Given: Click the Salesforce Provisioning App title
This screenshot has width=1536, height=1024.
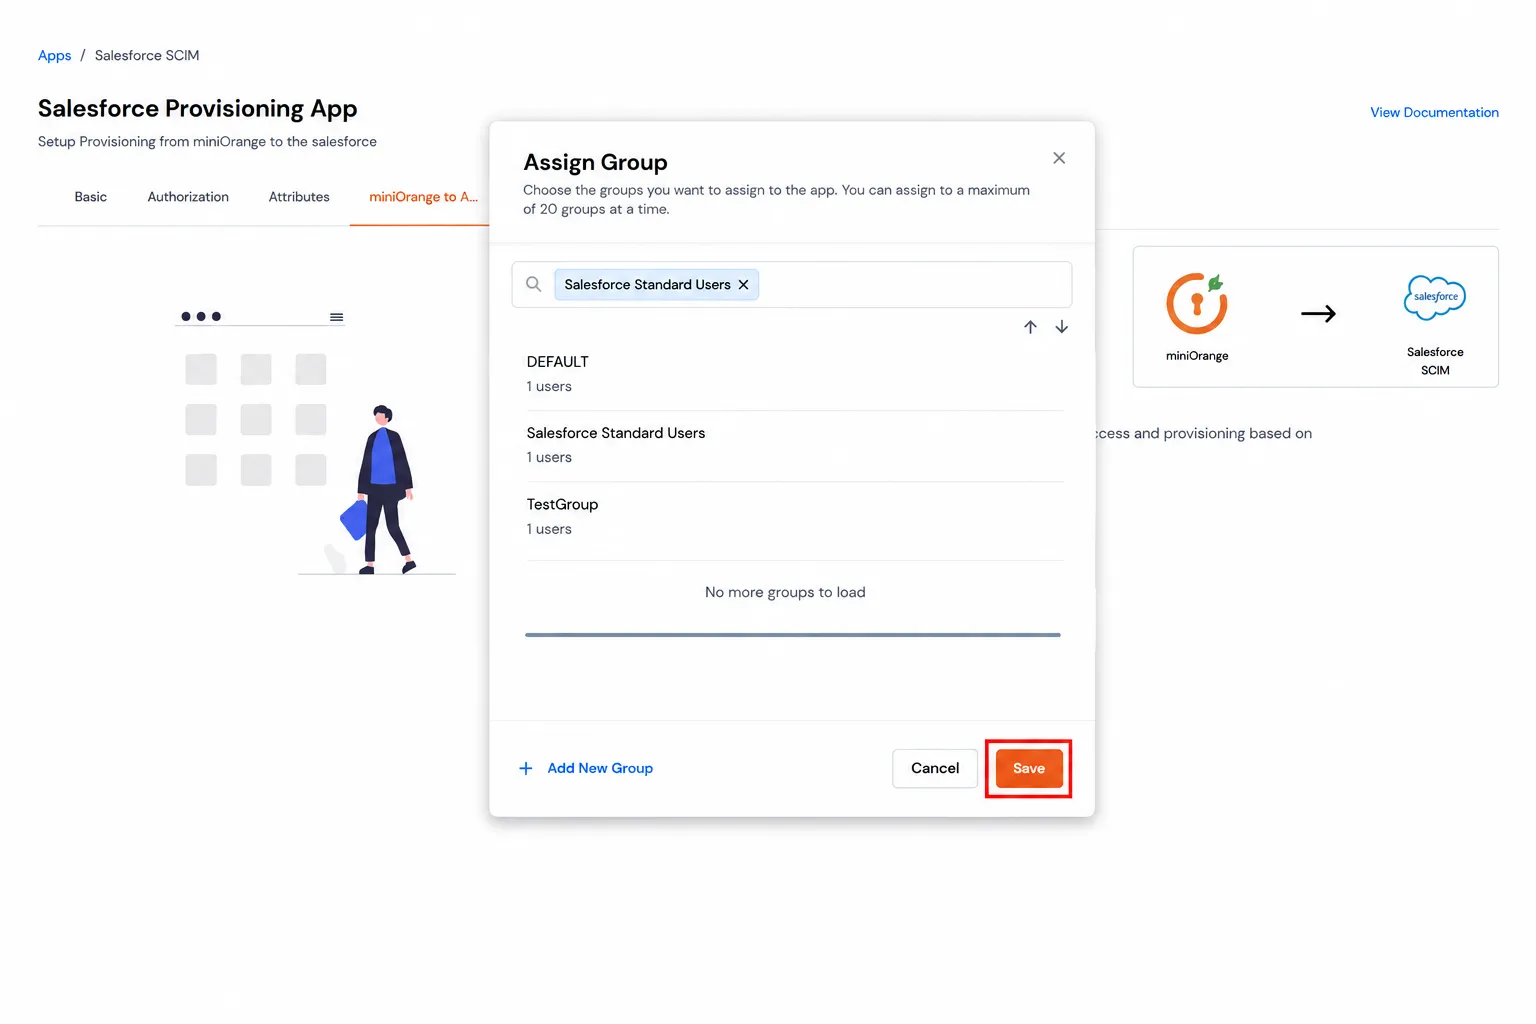Looking at the screenshot, I should 197,108.
